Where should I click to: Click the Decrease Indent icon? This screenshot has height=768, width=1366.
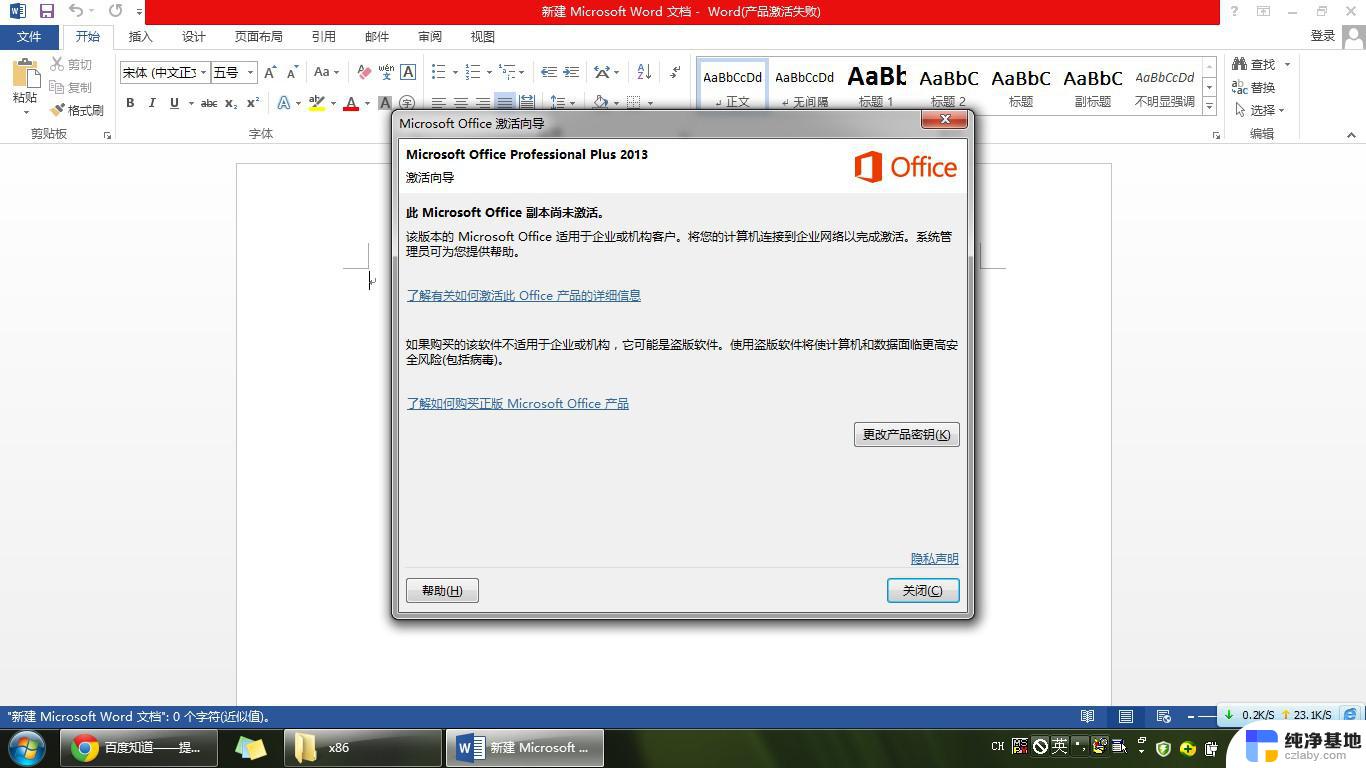(x=549, y=72)
